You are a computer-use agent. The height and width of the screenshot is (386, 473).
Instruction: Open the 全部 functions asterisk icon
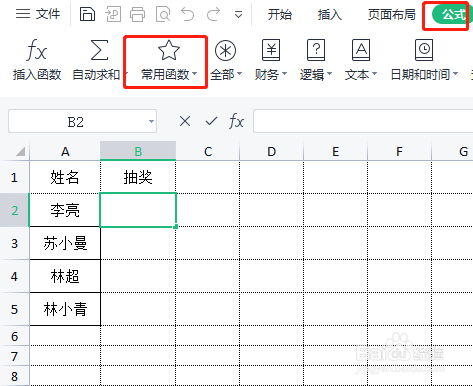click(x=225, y=51)
